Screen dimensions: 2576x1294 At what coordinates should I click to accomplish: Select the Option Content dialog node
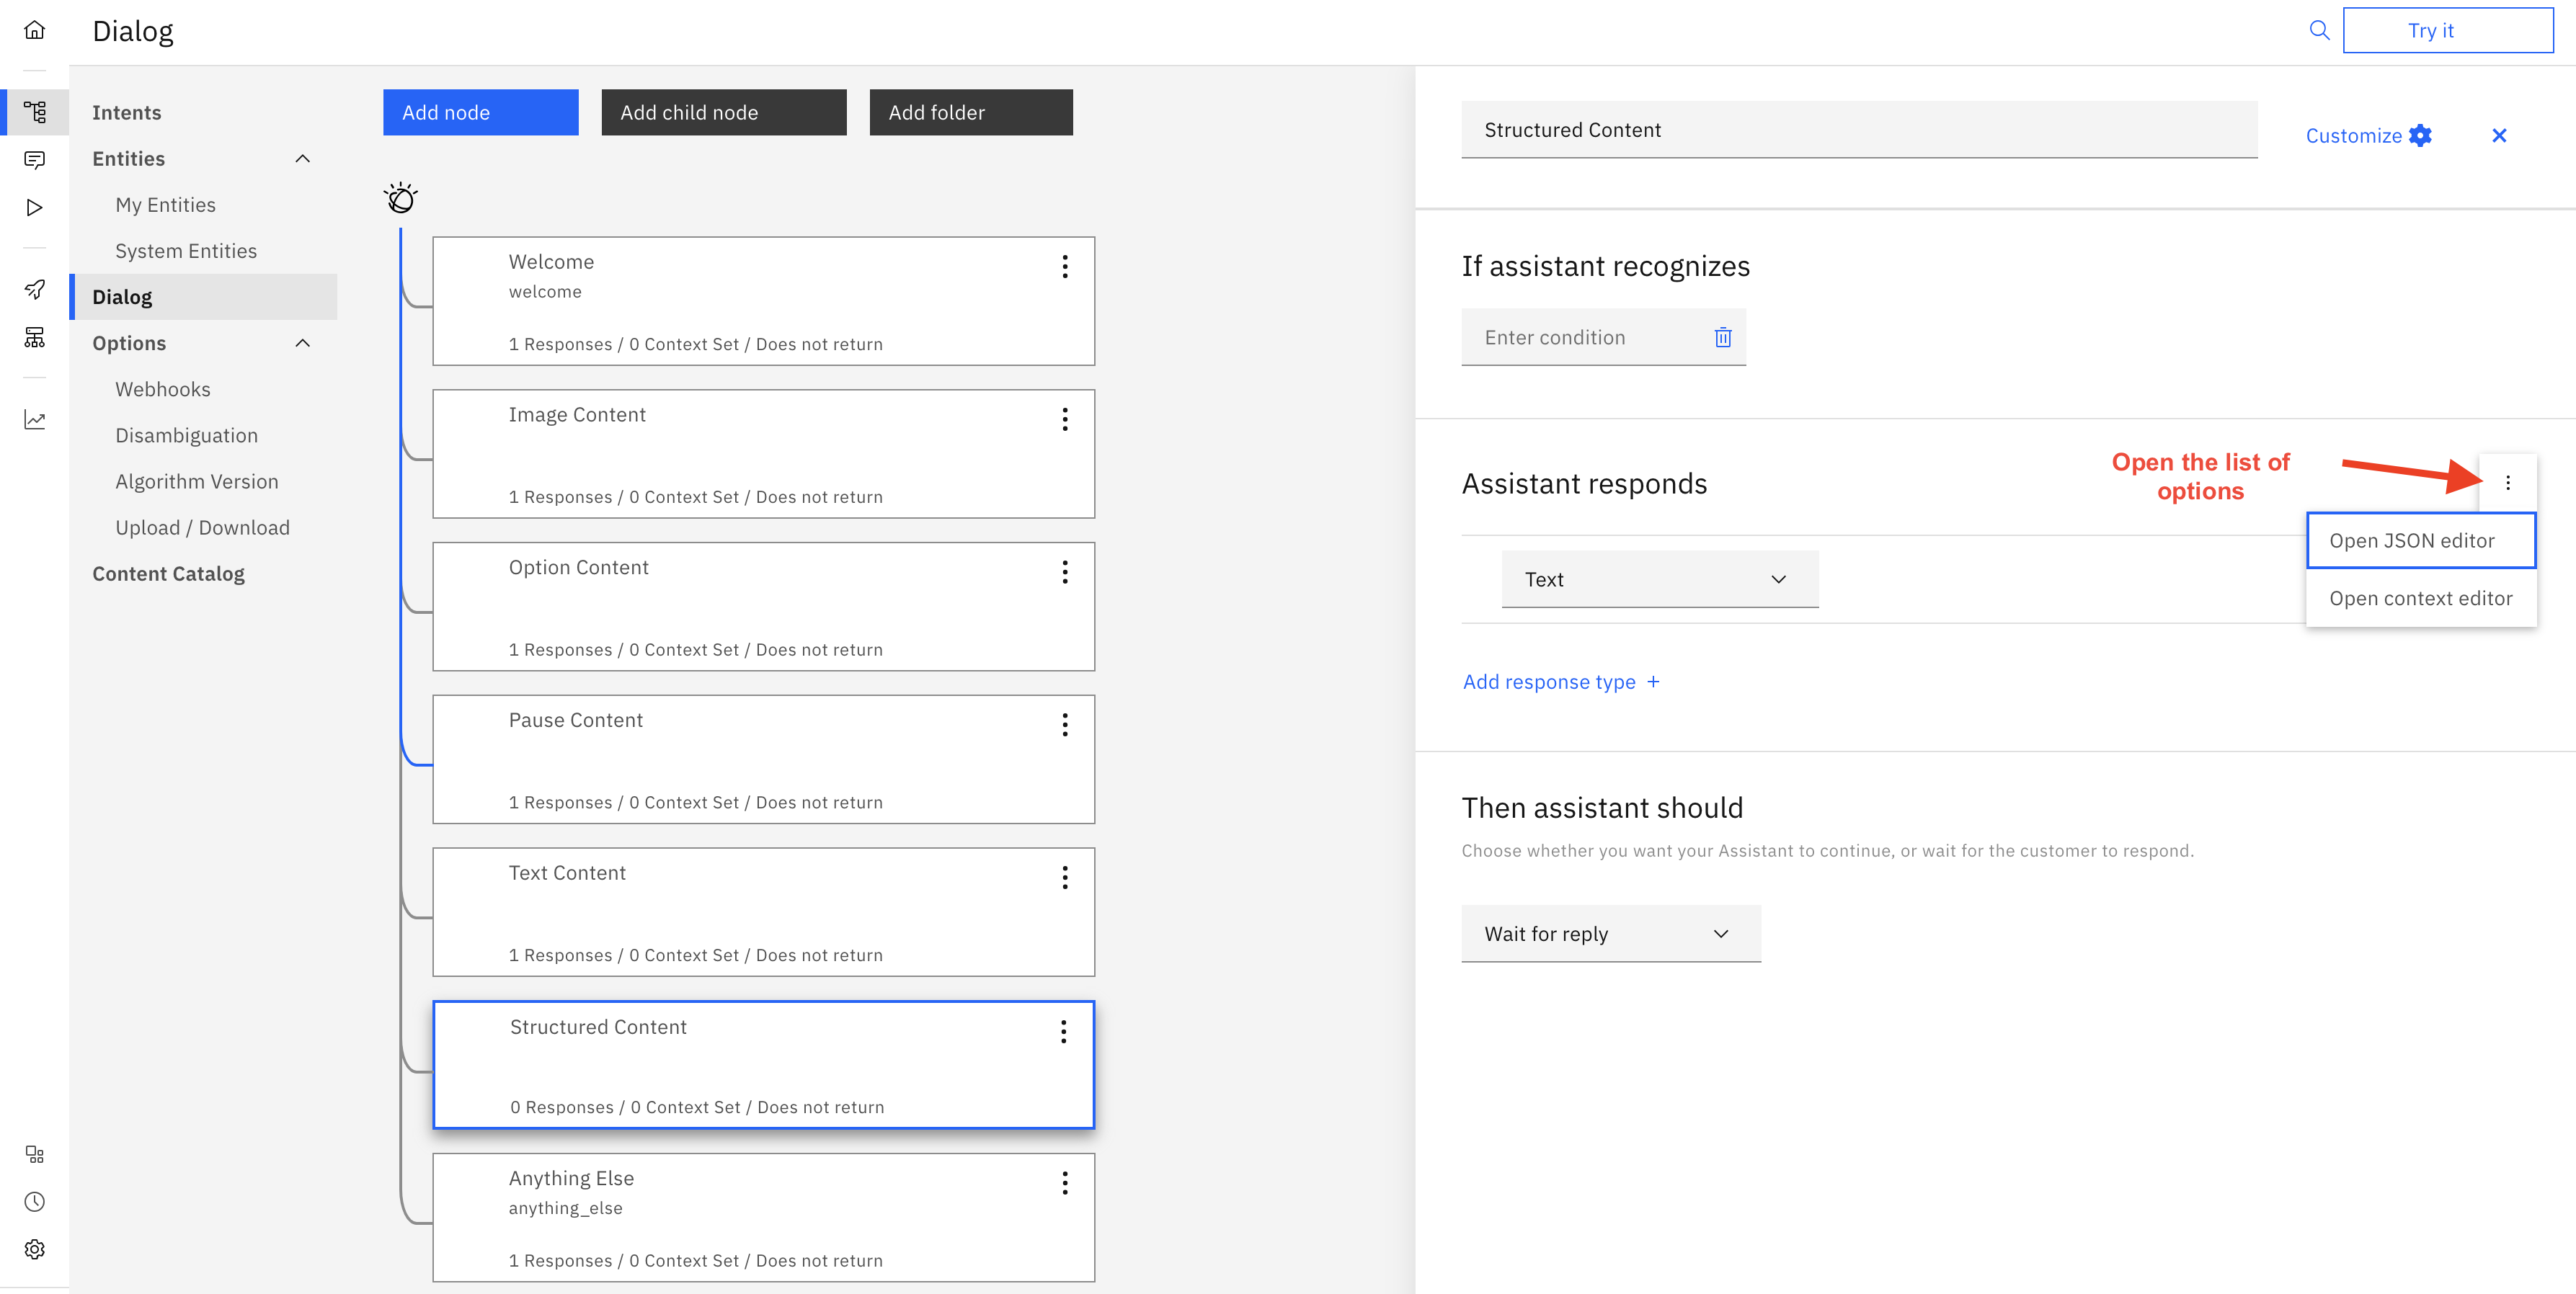tap(763, 607)
